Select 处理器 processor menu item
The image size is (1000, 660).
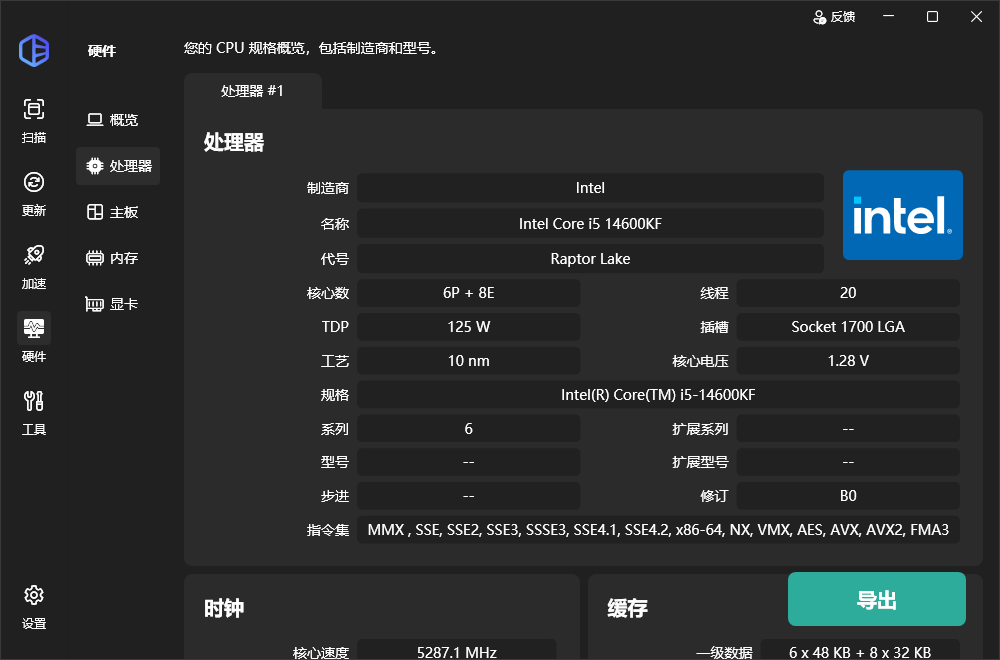click(x=118, y=166)
